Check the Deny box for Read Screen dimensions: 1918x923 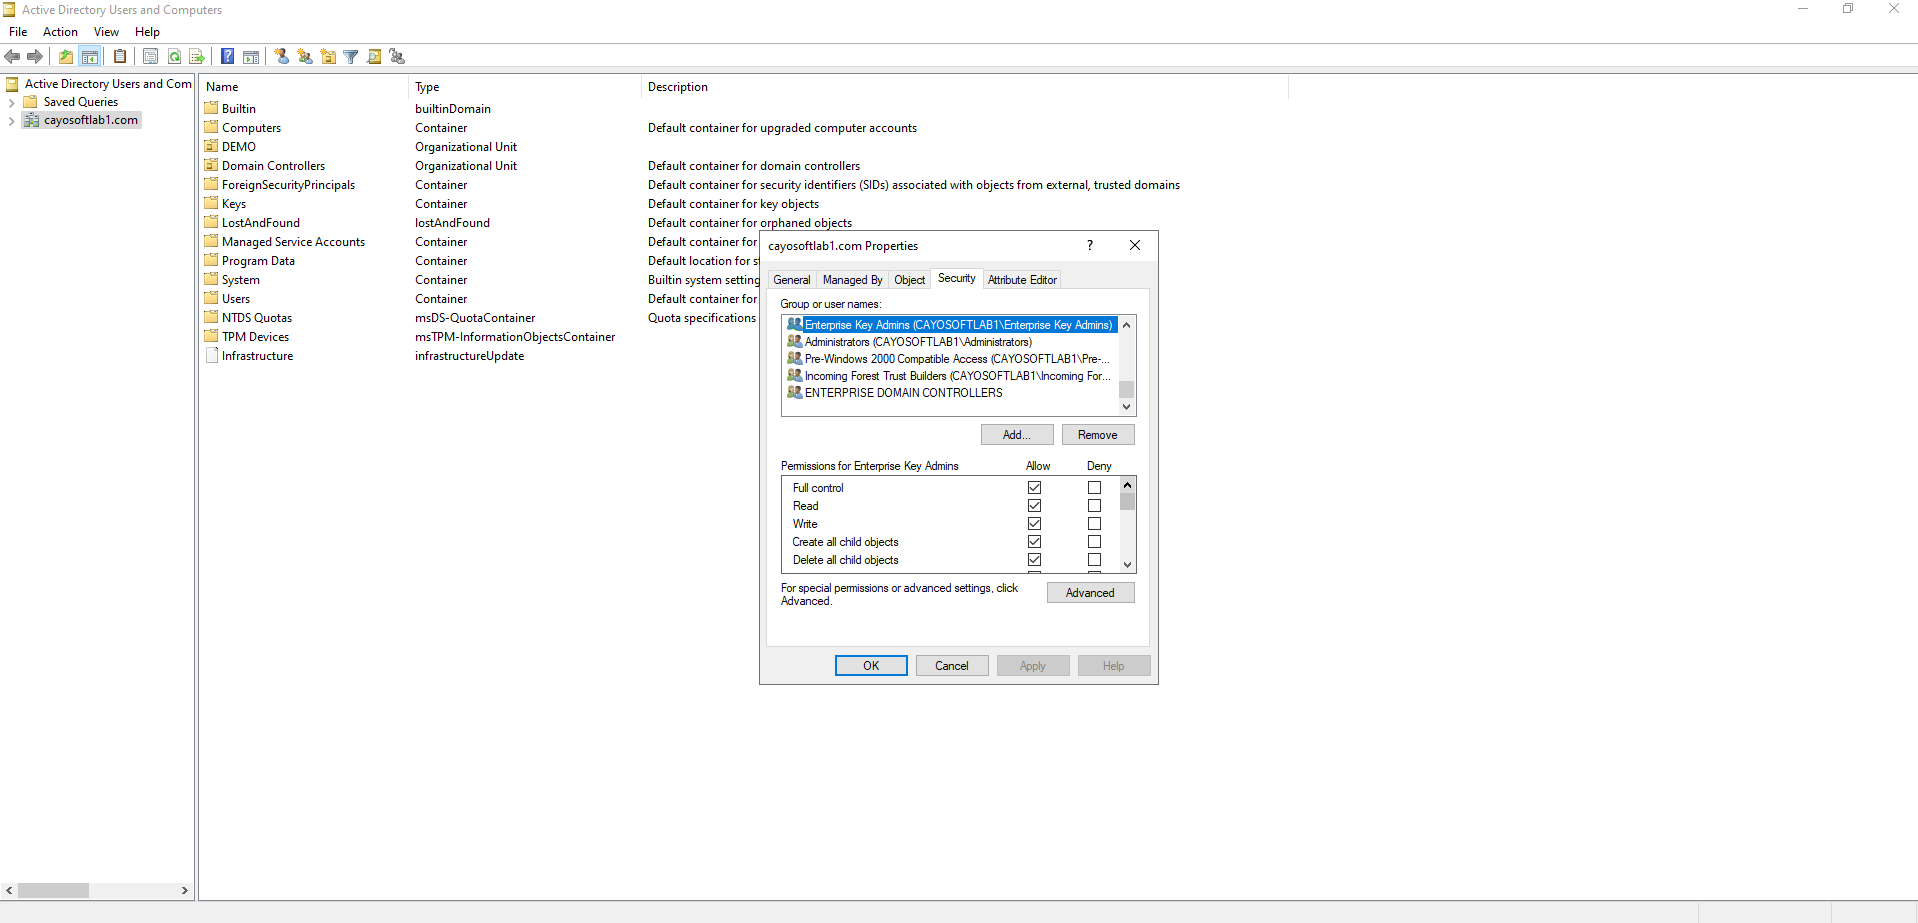click(1094, 506)
